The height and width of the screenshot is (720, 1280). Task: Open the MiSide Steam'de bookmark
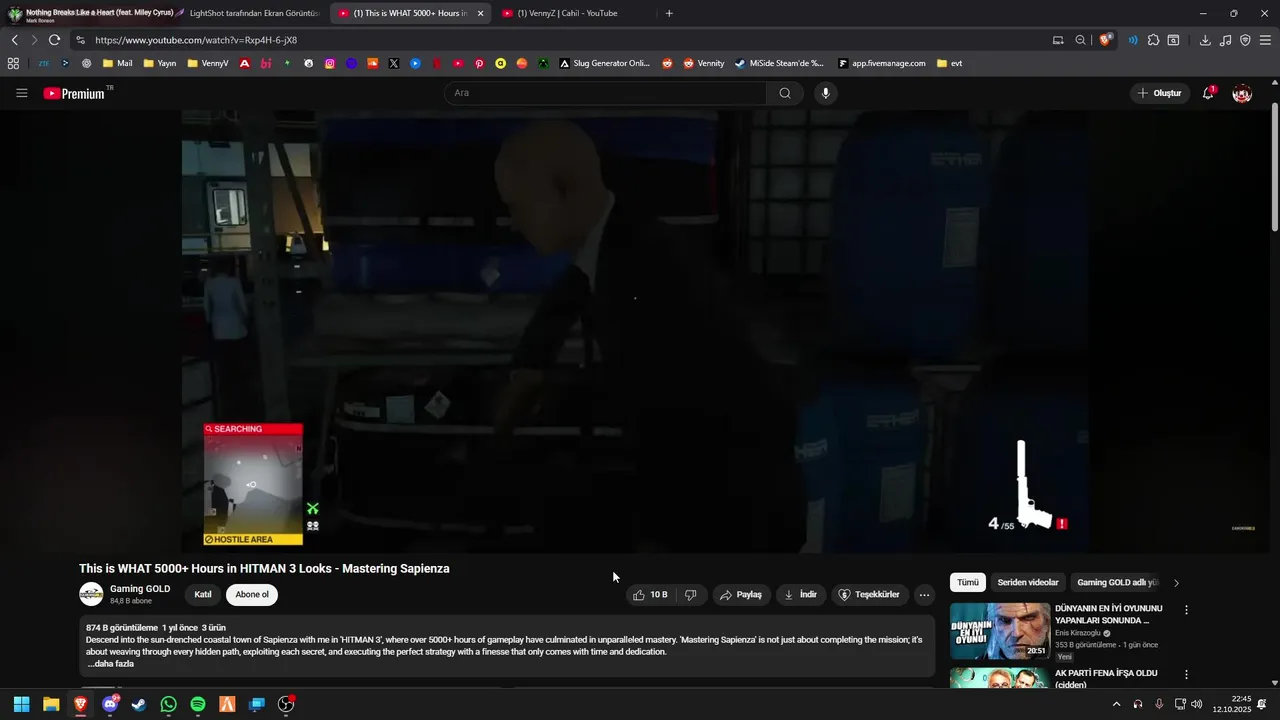[779, 63]
